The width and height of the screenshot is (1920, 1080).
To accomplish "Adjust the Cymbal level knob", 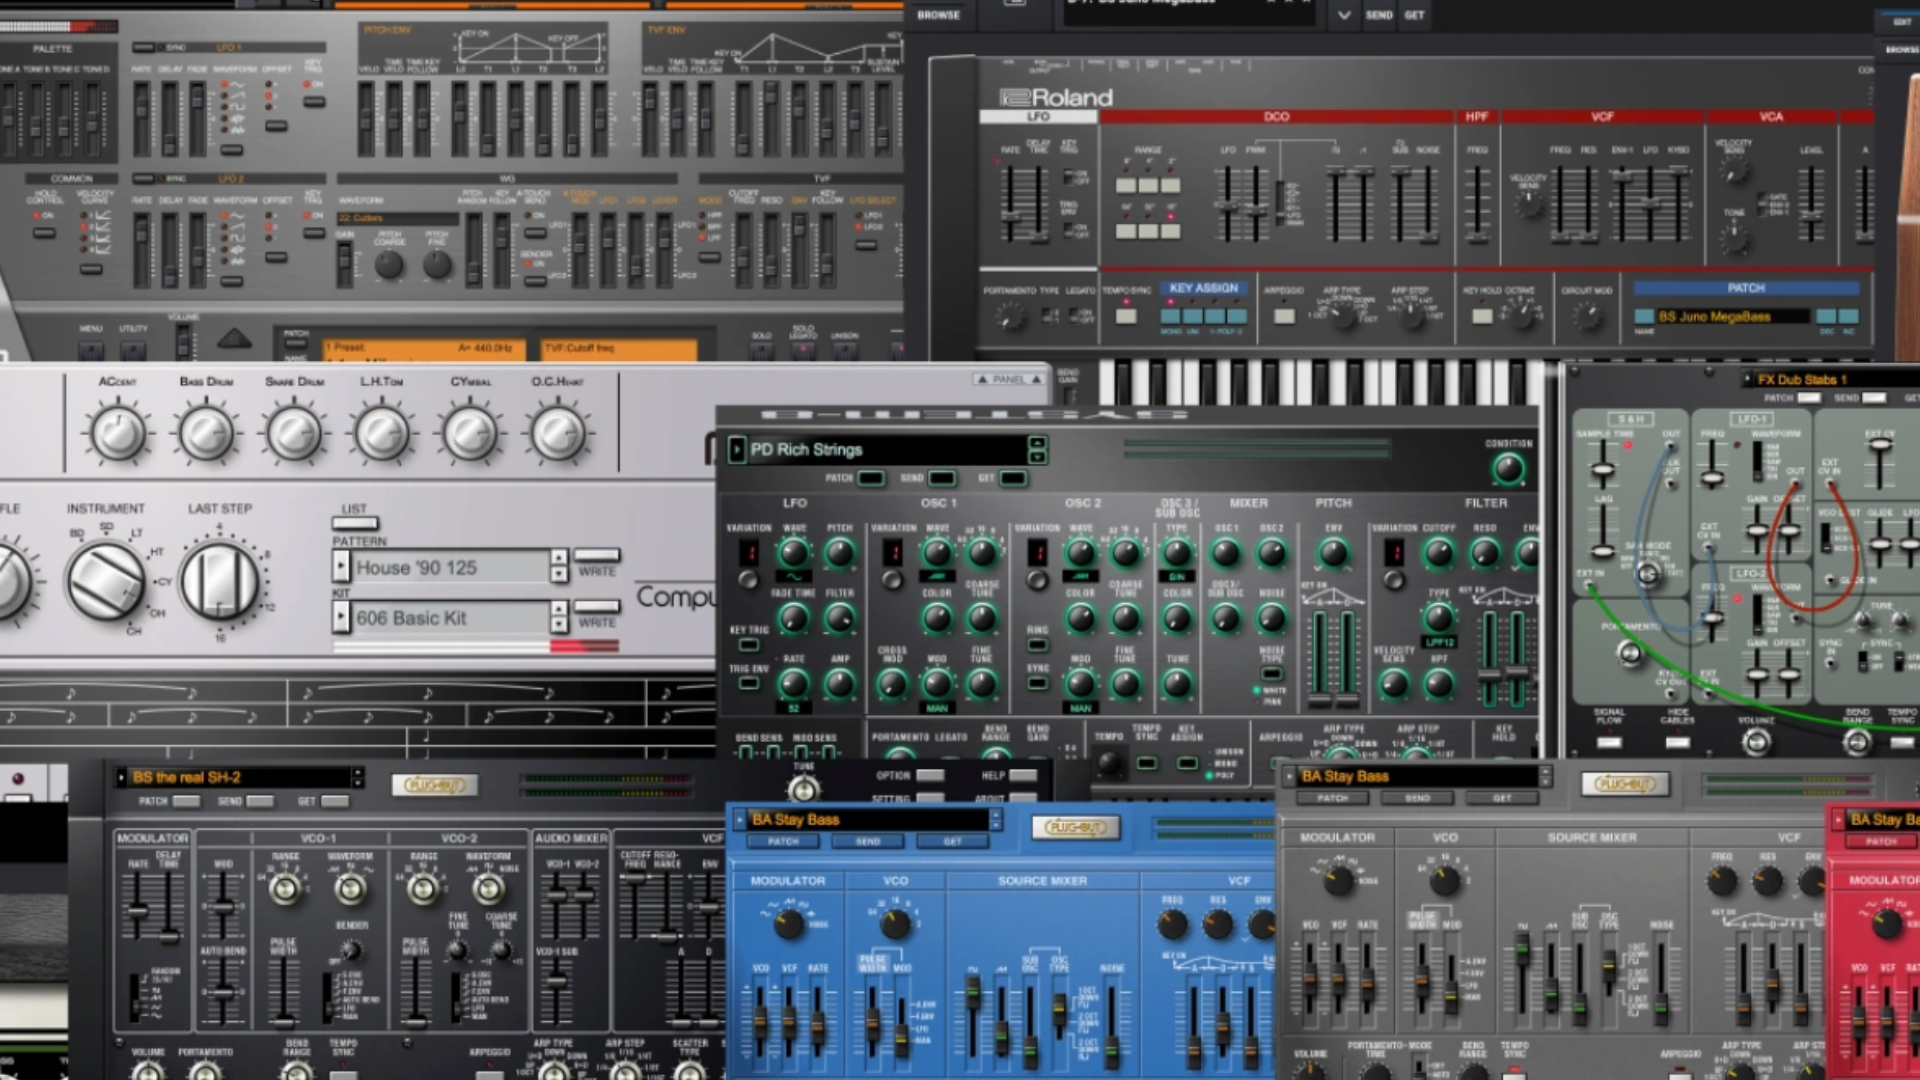I will (x=470, y=433).
